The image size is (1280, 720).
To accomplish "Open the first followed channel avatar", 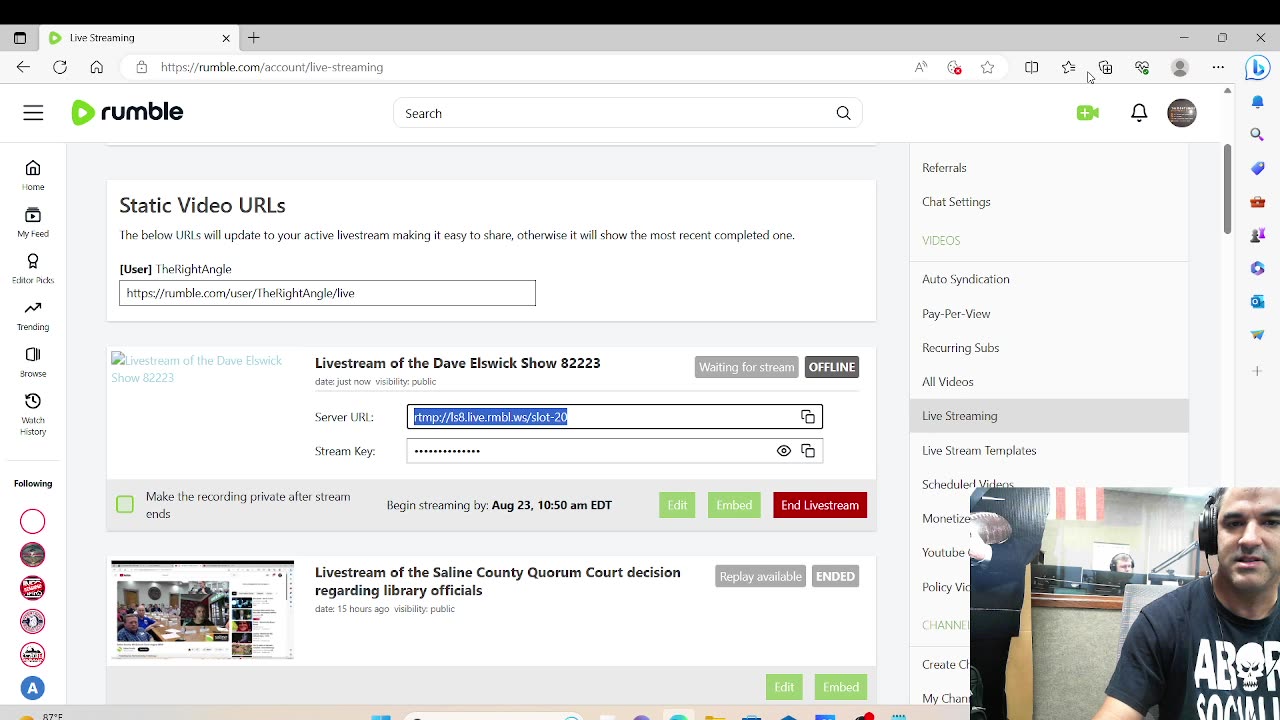I will [x=33, y=521].
